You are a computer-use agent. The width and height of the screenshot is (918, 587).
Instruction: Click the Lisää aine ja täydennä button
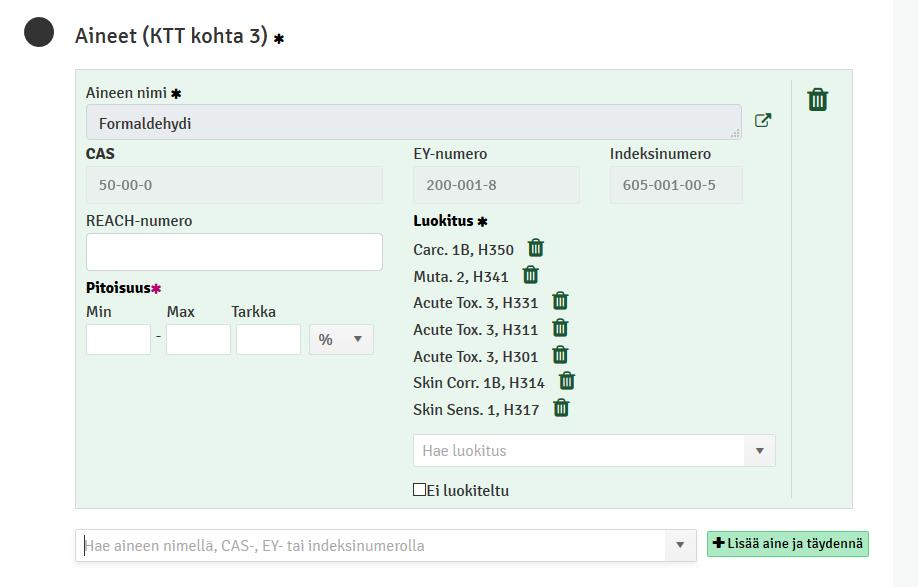[x=787, y=544]
